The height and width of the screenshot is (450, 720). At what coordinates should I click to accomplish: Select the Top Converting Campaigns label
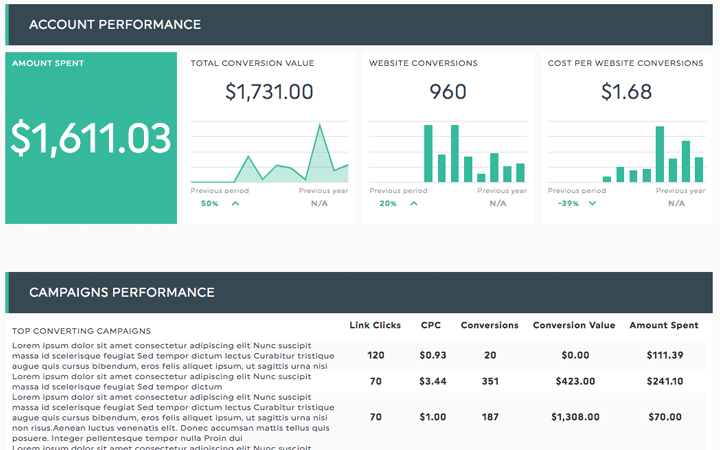[81, 330]
